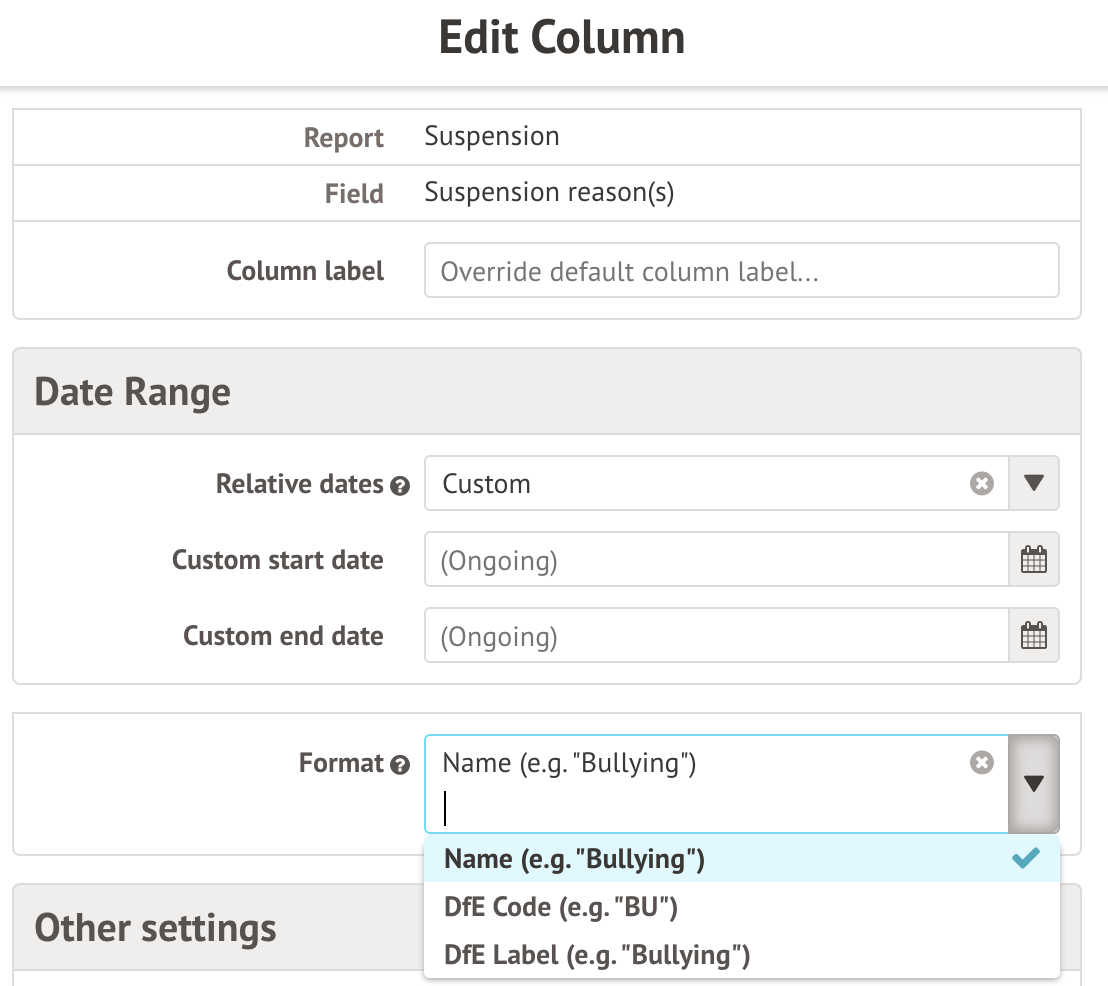
Task: Click inside the Format search text box
Action: point(700,807)
